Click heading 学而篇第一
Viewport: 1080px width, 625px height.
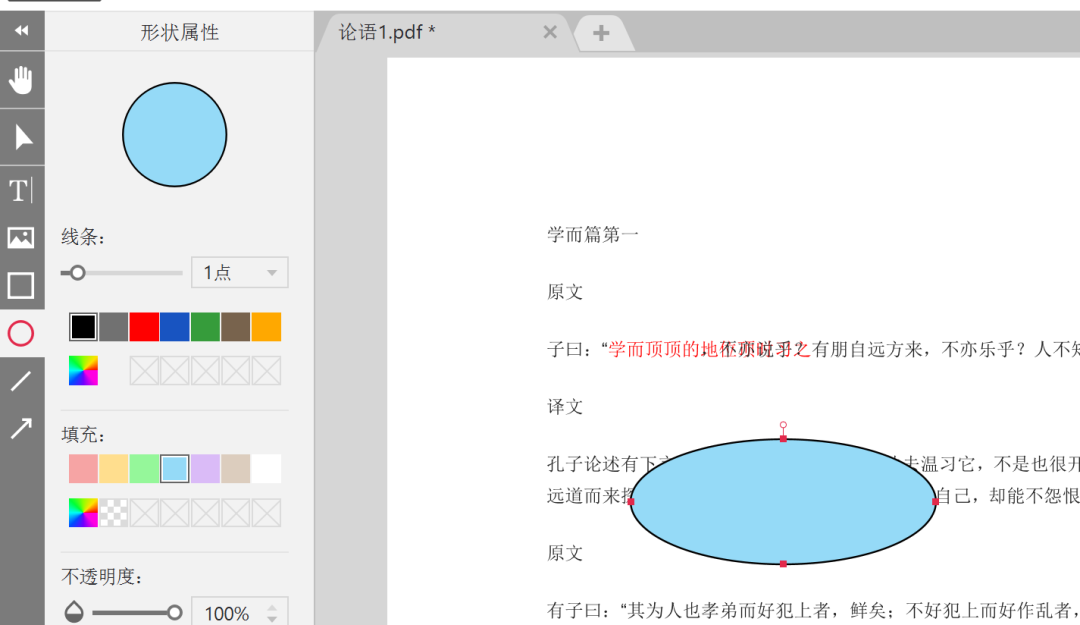(x=593, y=235)
